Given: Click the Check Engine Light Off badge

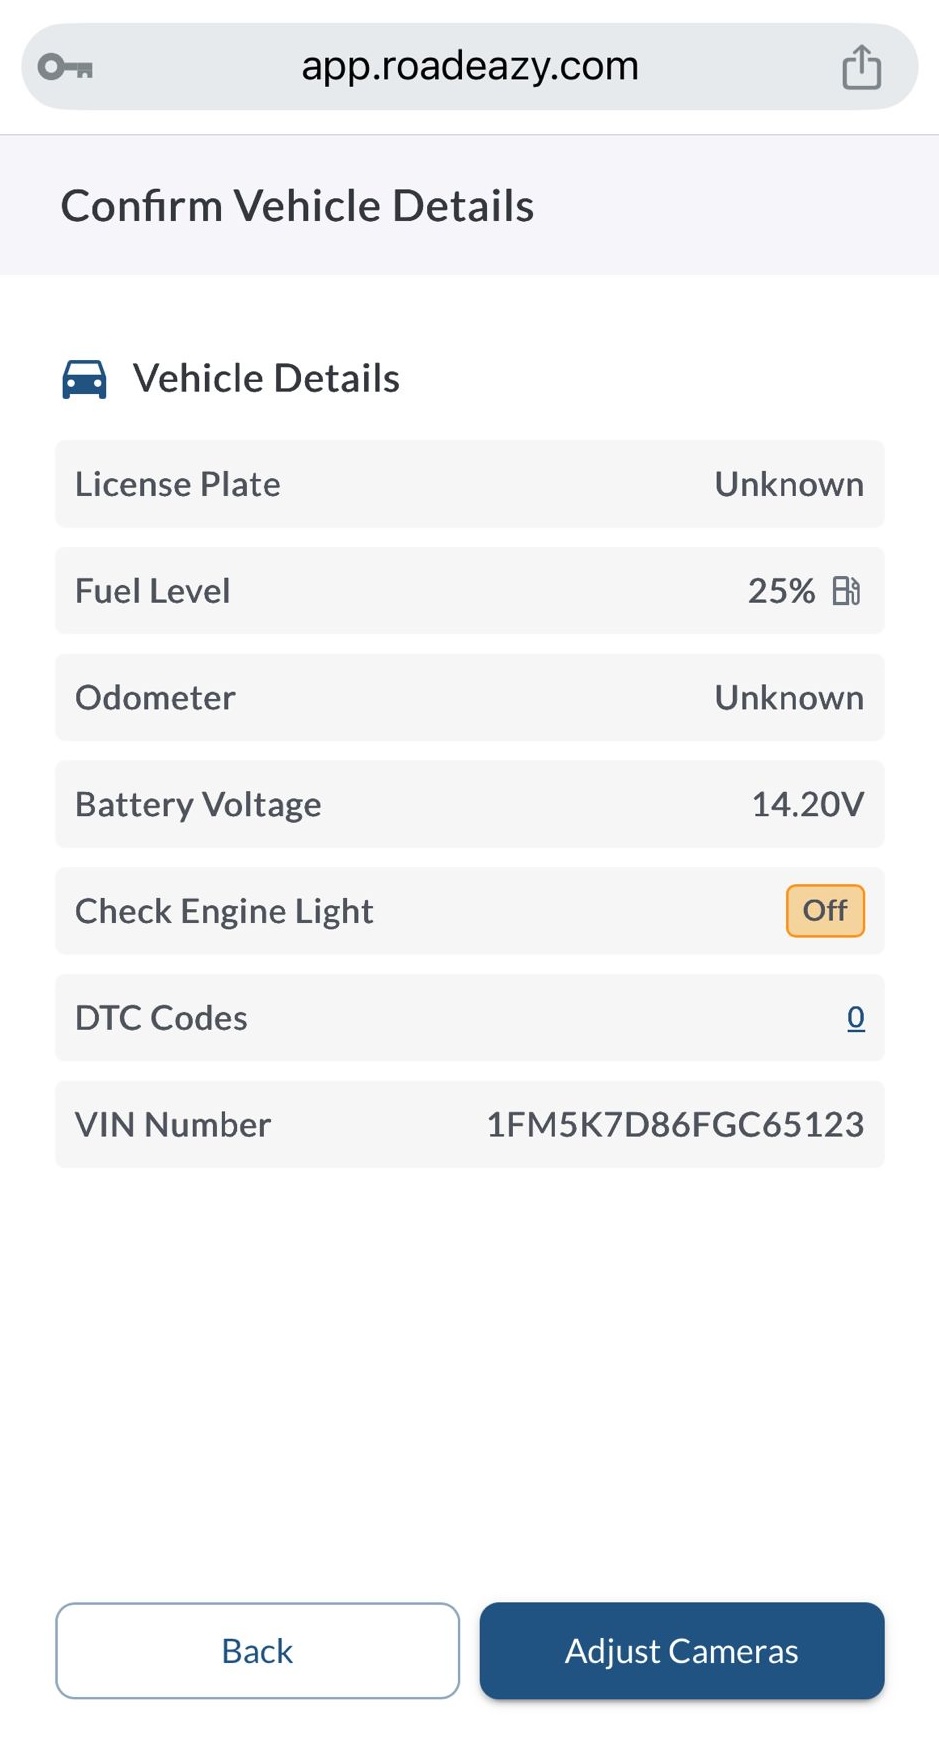Looking at the screenshot, I should [824, 911].
